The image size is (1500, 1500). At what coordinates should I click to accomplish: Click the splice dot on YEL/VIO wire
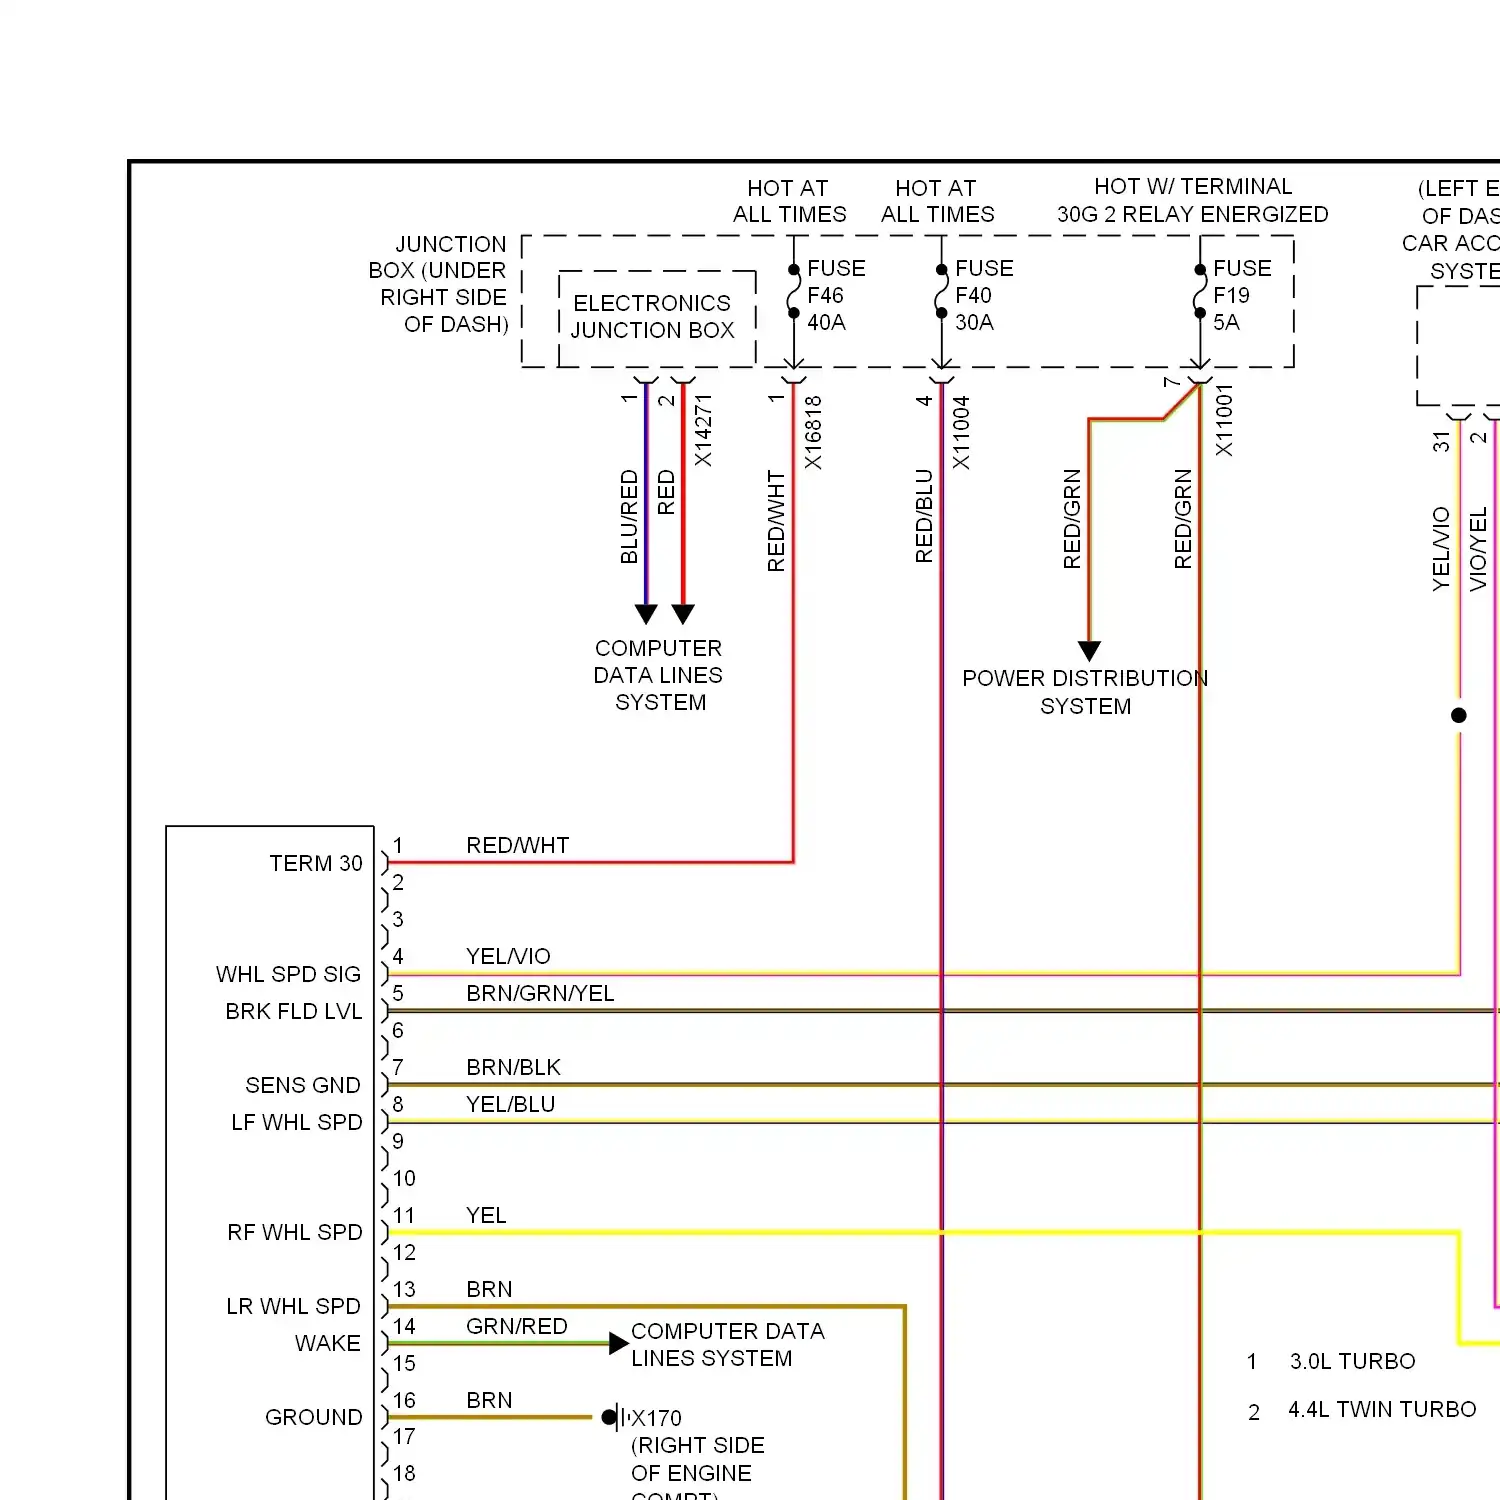[1459, 715]
